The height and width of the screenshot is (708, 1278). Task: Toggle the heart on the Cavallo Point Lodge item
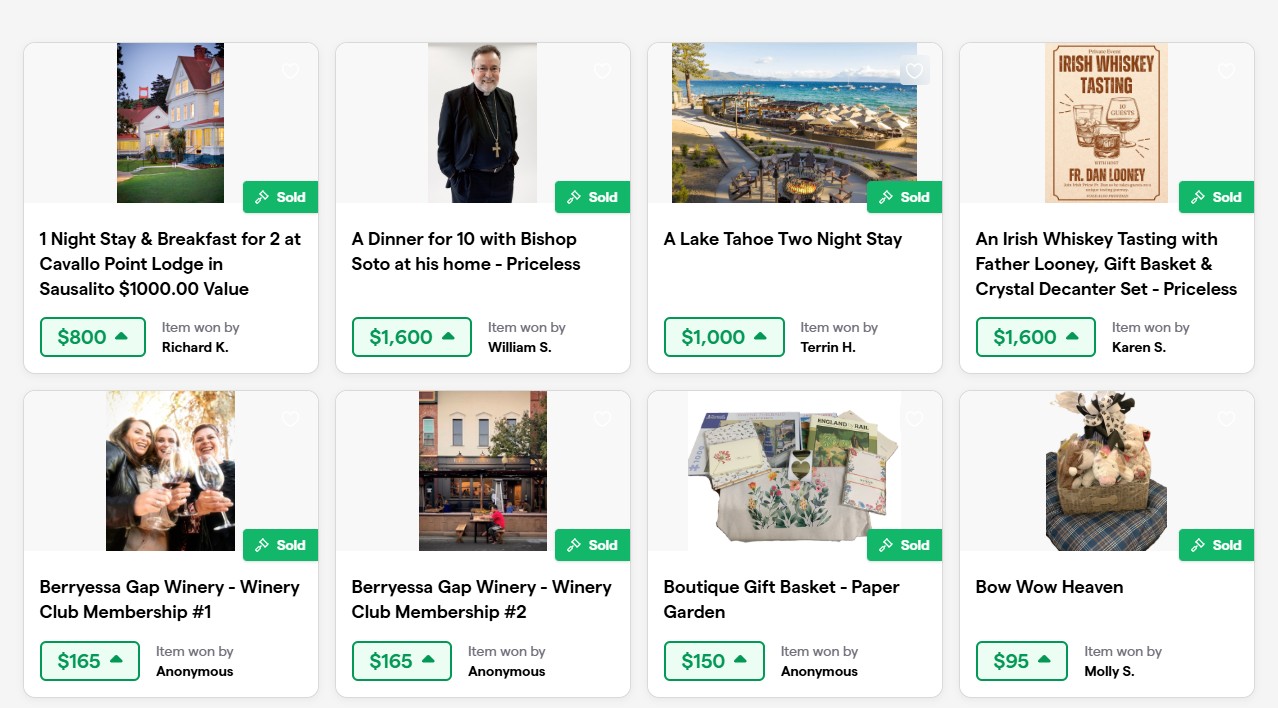point(290,71)
